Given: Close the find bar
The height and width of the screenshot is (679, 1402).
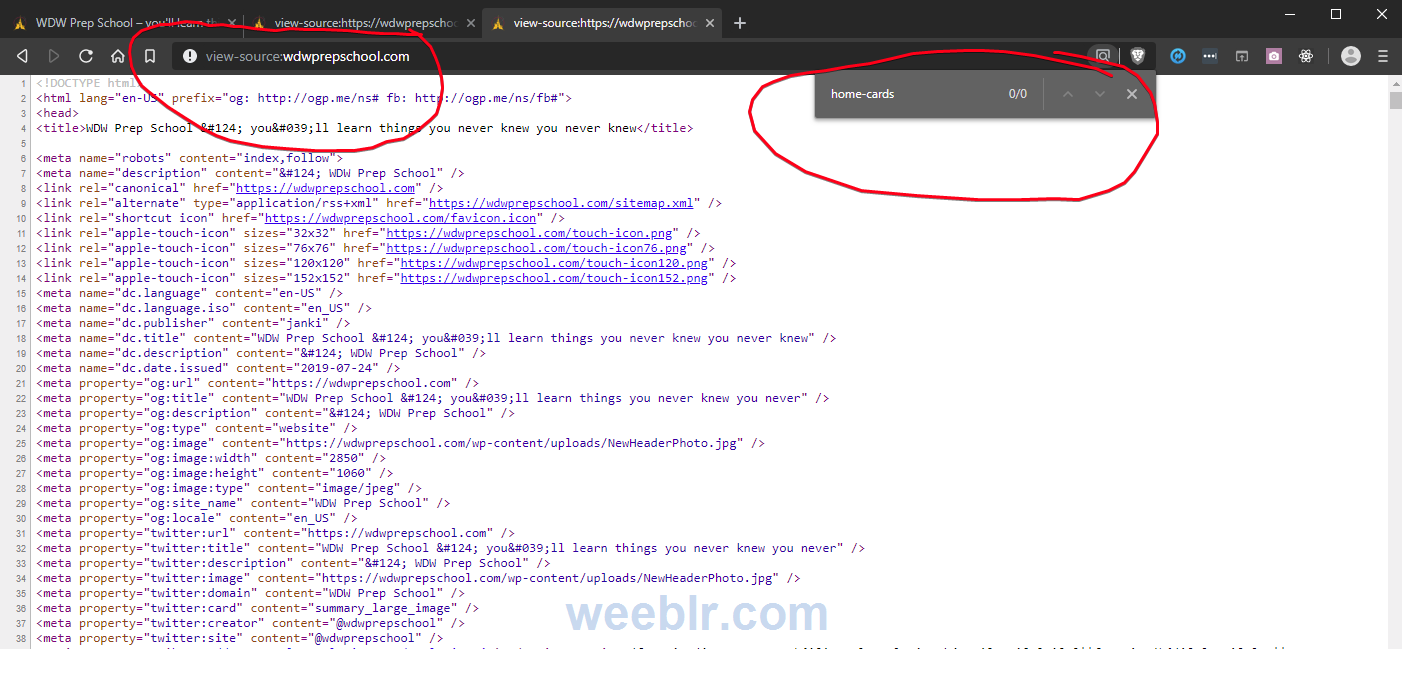Looking at the screenshot, I should coord(1132,94).
